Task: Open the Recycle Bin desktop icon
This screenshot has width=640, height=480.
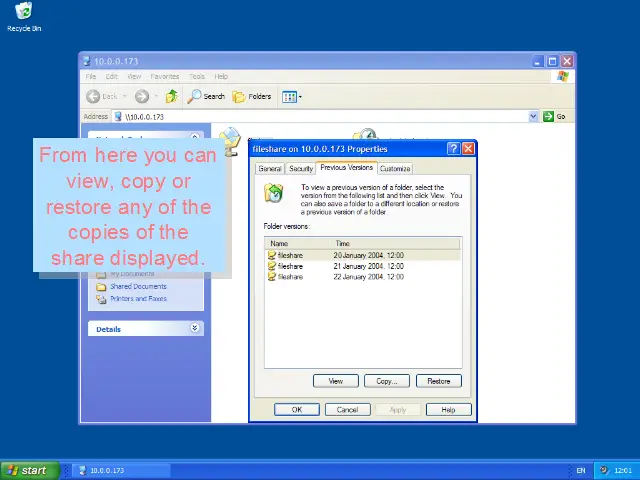Action: (24, 17)
